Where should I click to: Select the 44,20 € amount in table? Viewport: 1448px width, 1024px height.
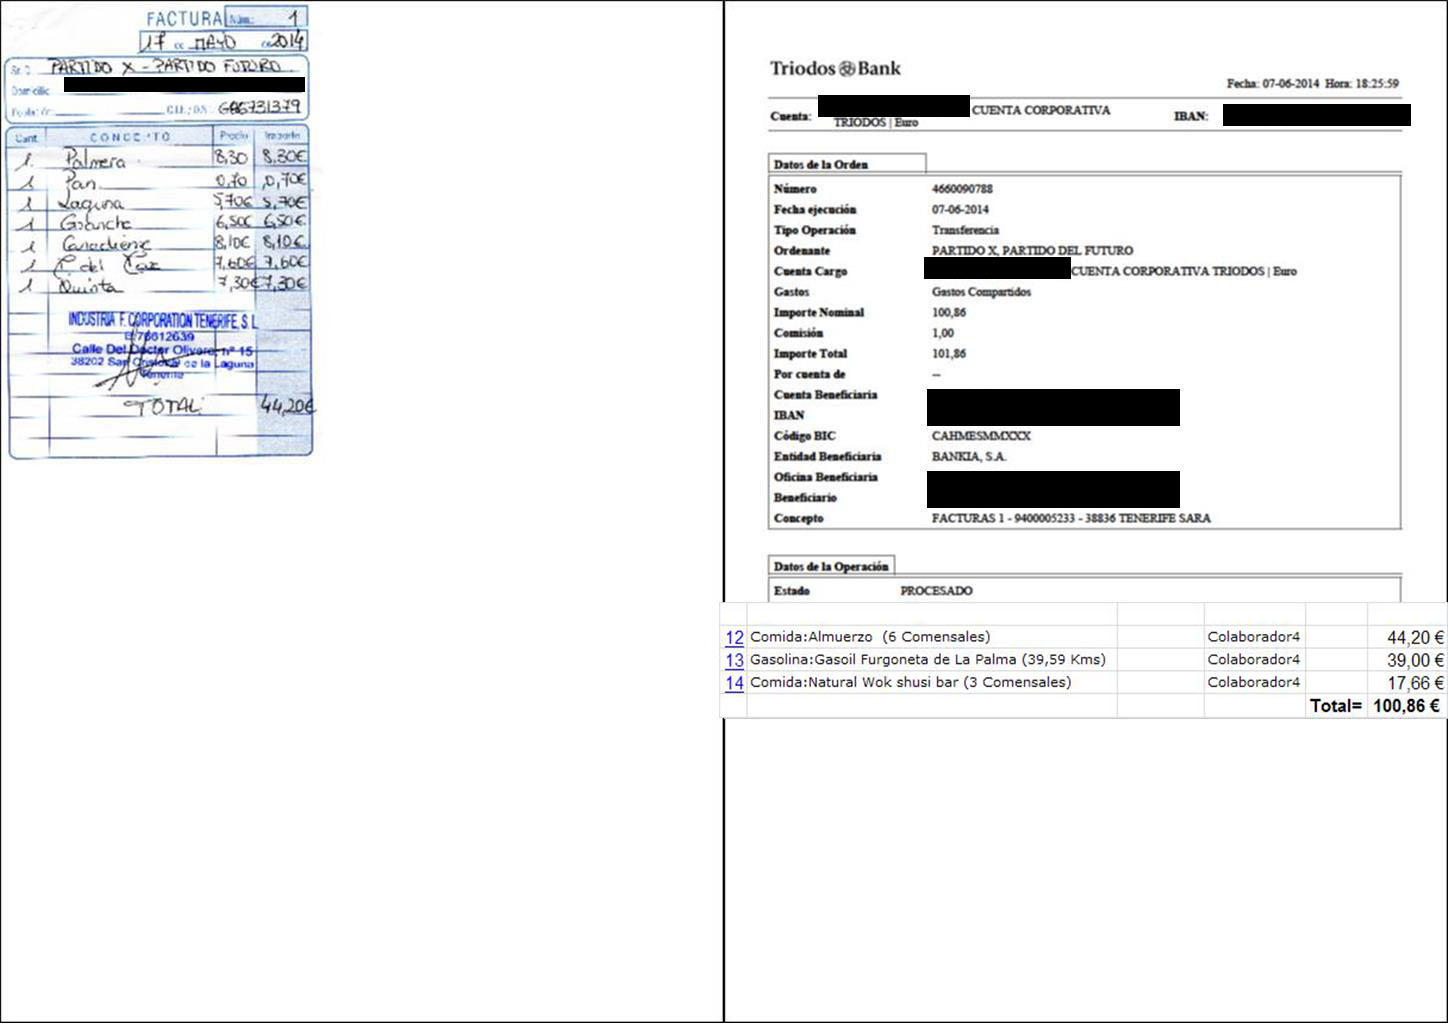coord(1415,638)
